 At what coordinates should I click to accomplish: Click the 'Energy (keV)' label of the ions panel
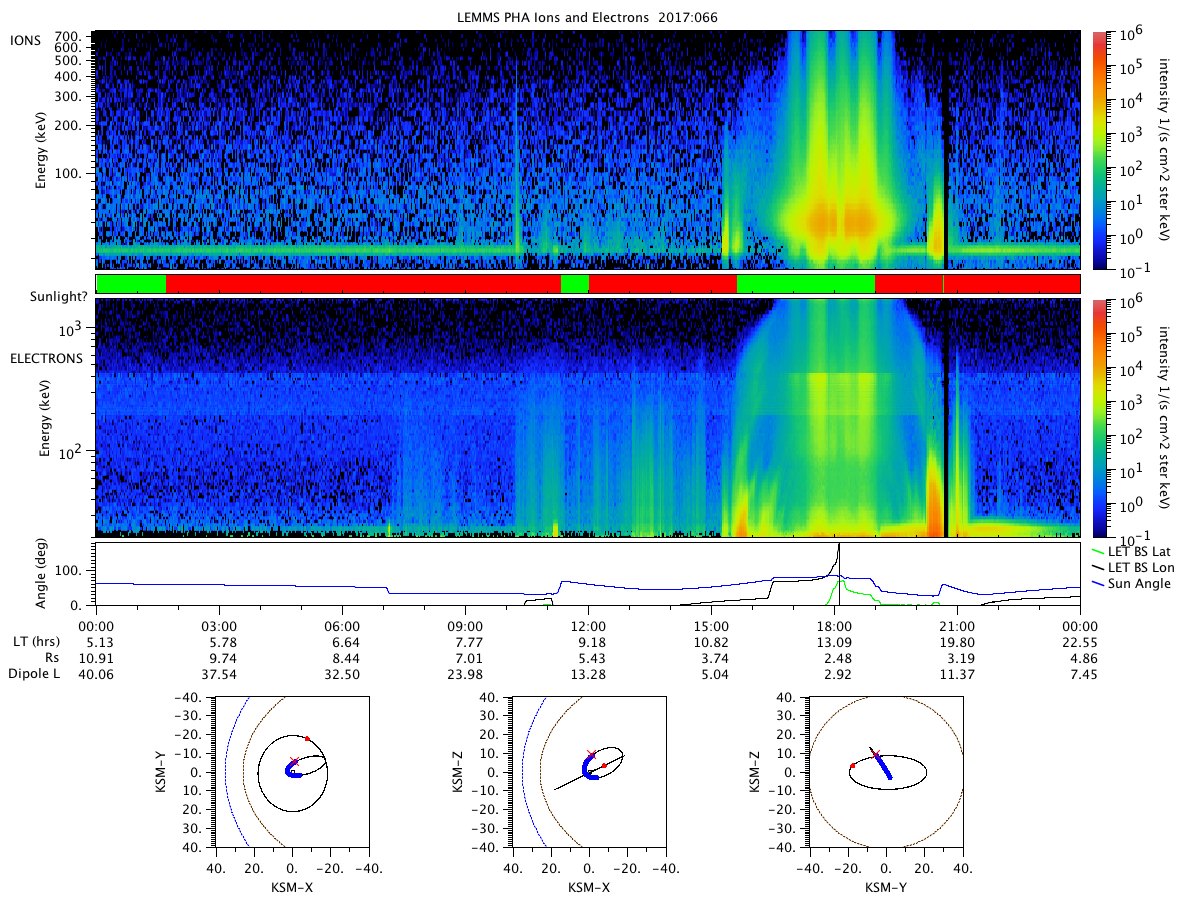point(42,150)
